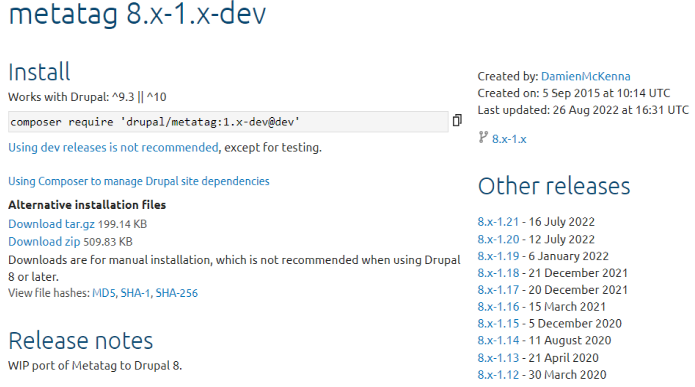Open release 8.x-1.20
The height and width of the screenshot is (387, 695).
498,239
